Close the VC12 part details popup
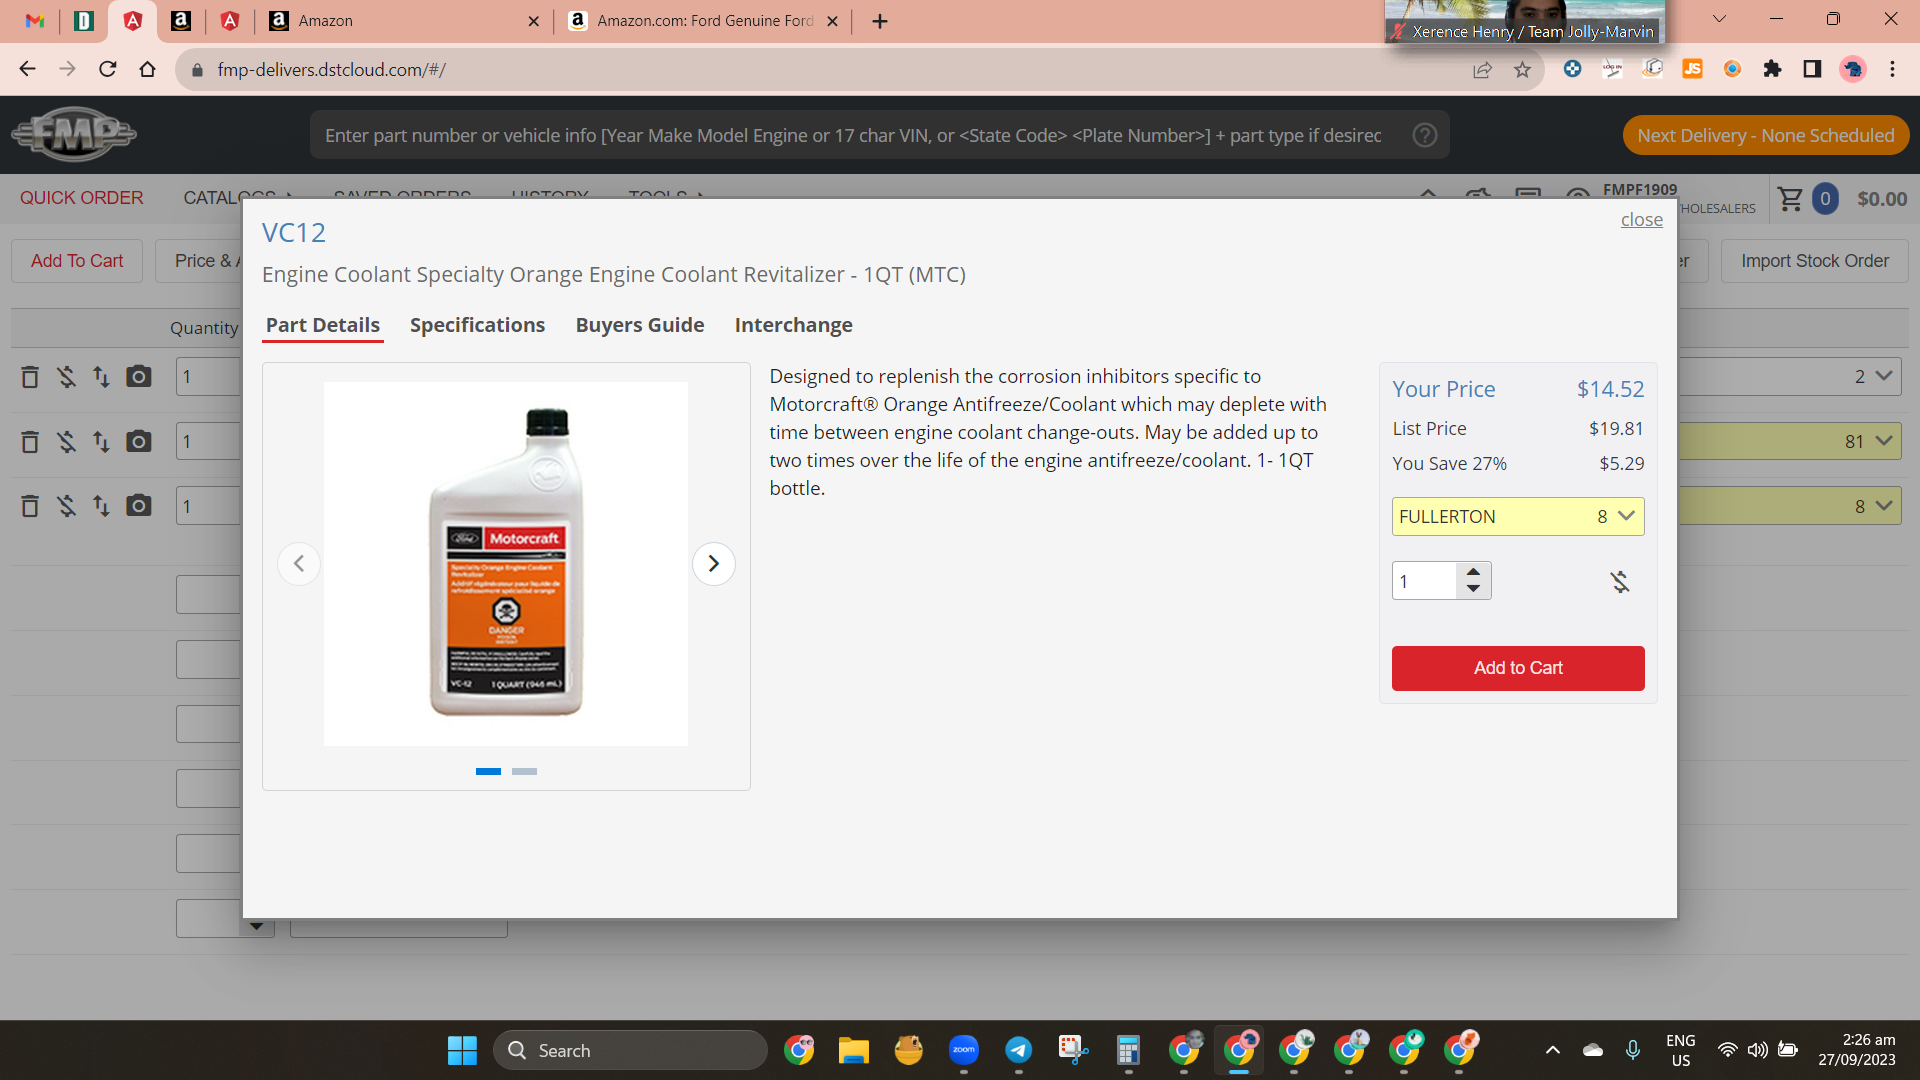The height and width of the screenshot is (1080, 1920). (1642, 219)
